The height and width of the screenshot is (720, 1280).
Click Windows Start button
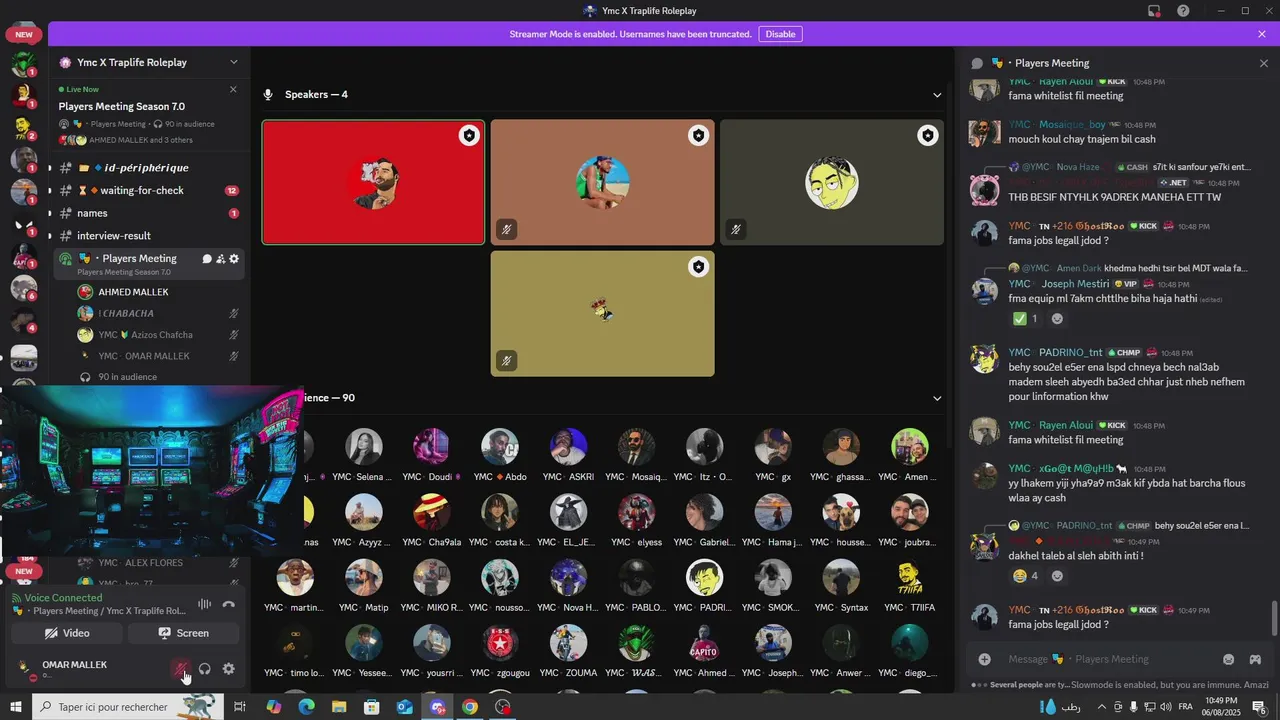tap(16, 707)
